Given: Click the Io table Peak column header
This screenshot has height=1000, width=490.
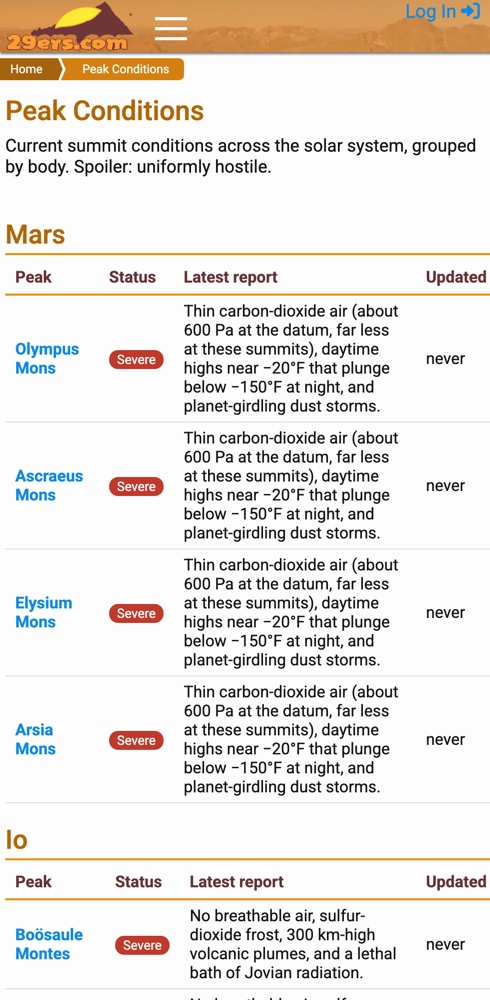Looking at the screenshot, I should click(33, 881).
